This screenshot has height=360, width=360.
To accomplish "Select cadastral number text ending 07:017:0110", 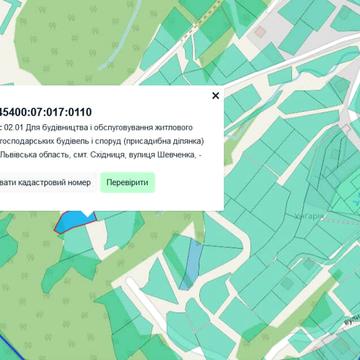I will pos(45,112).
